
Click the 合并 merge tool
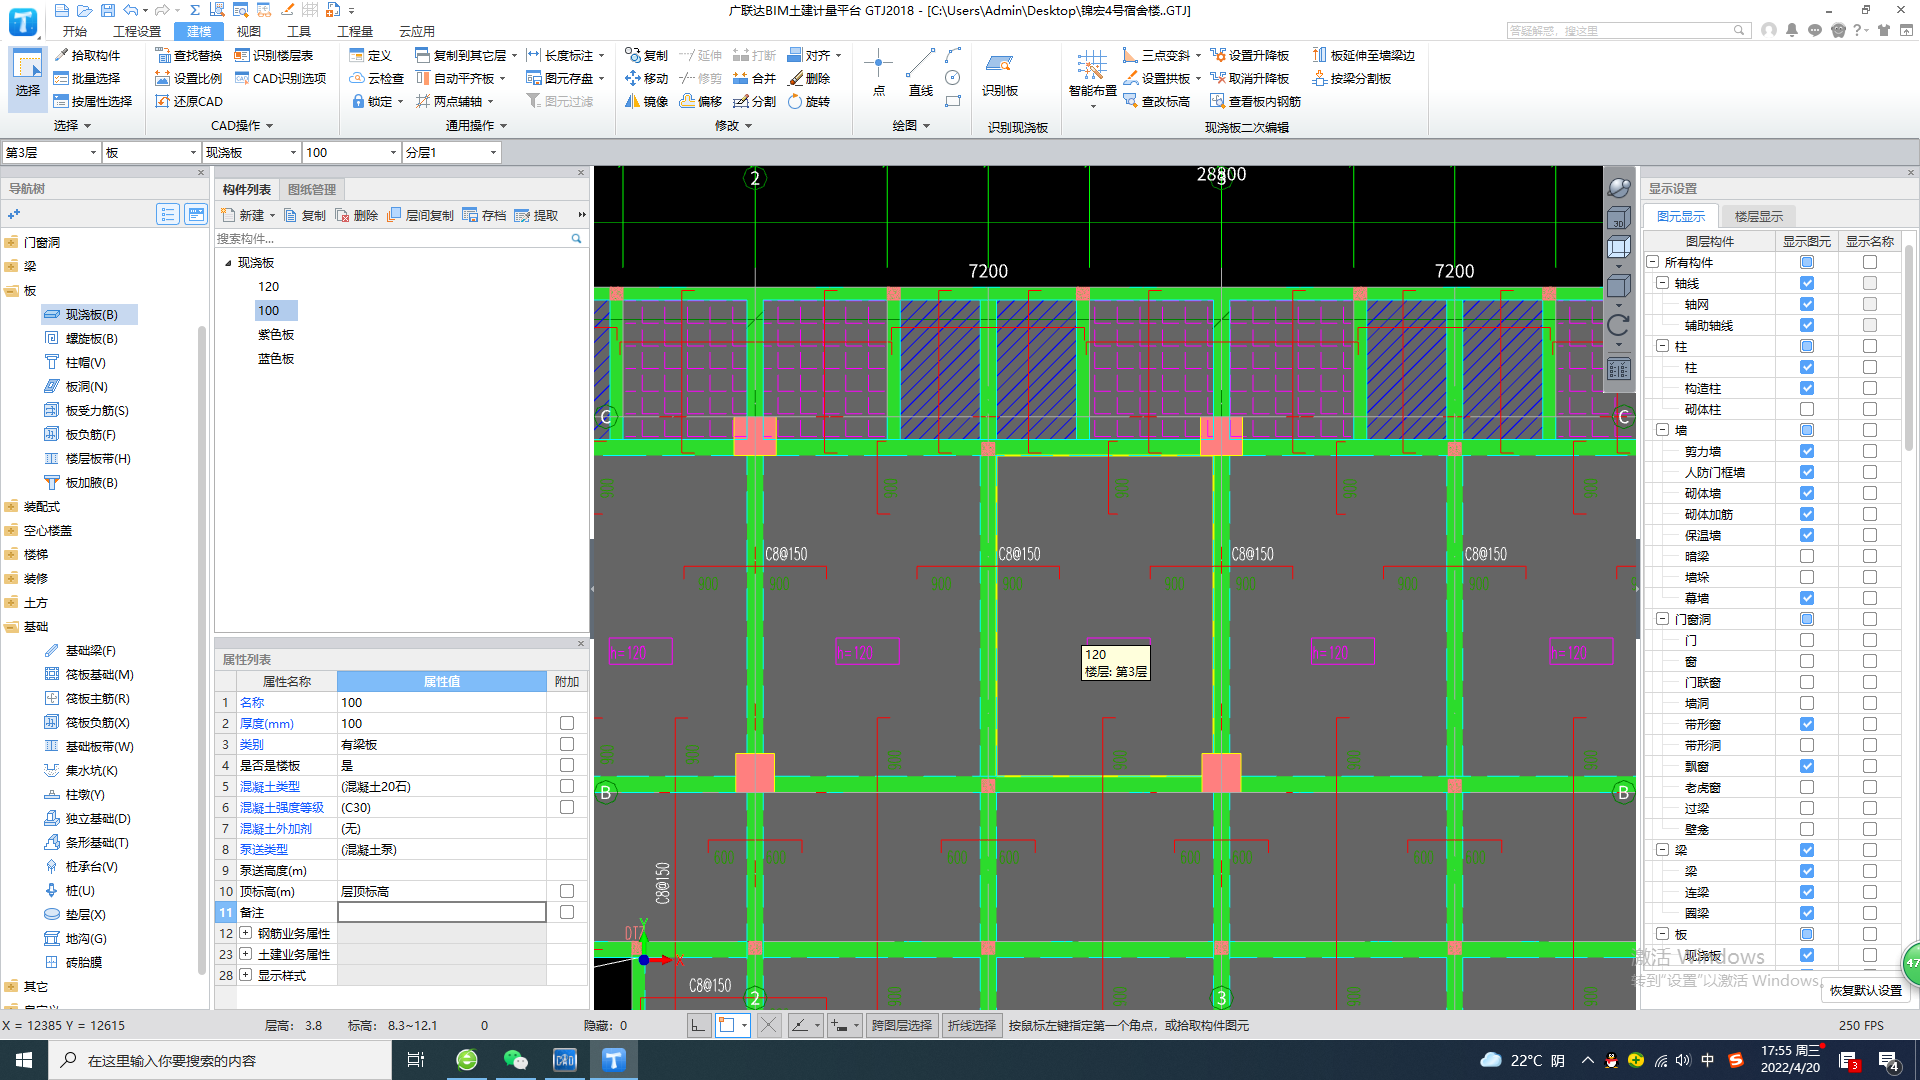[754, 78]
